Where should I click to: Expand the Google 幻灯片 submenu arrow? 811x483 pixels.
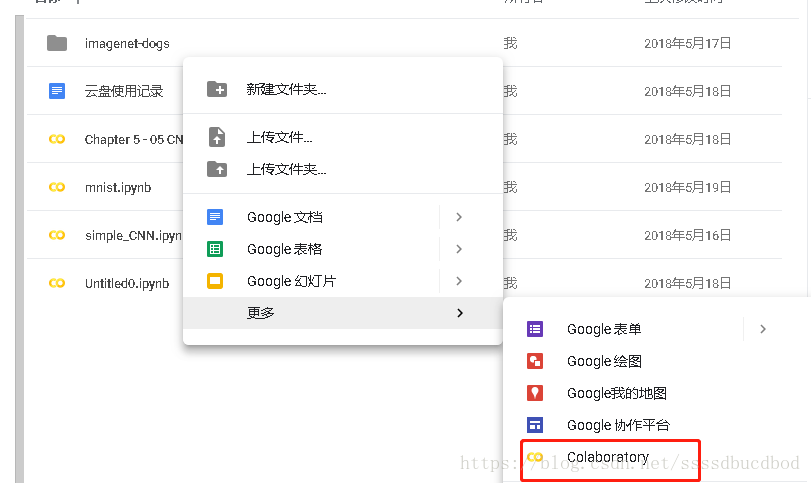459,281
